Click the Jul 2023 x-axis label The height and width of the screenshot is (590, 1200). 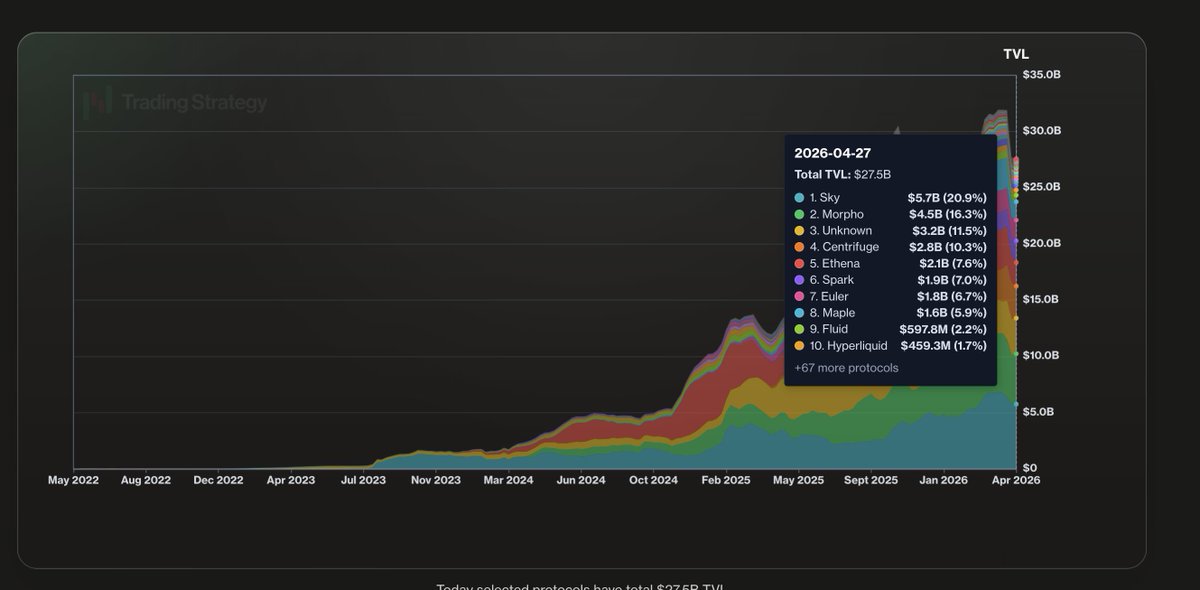[362, 480]
